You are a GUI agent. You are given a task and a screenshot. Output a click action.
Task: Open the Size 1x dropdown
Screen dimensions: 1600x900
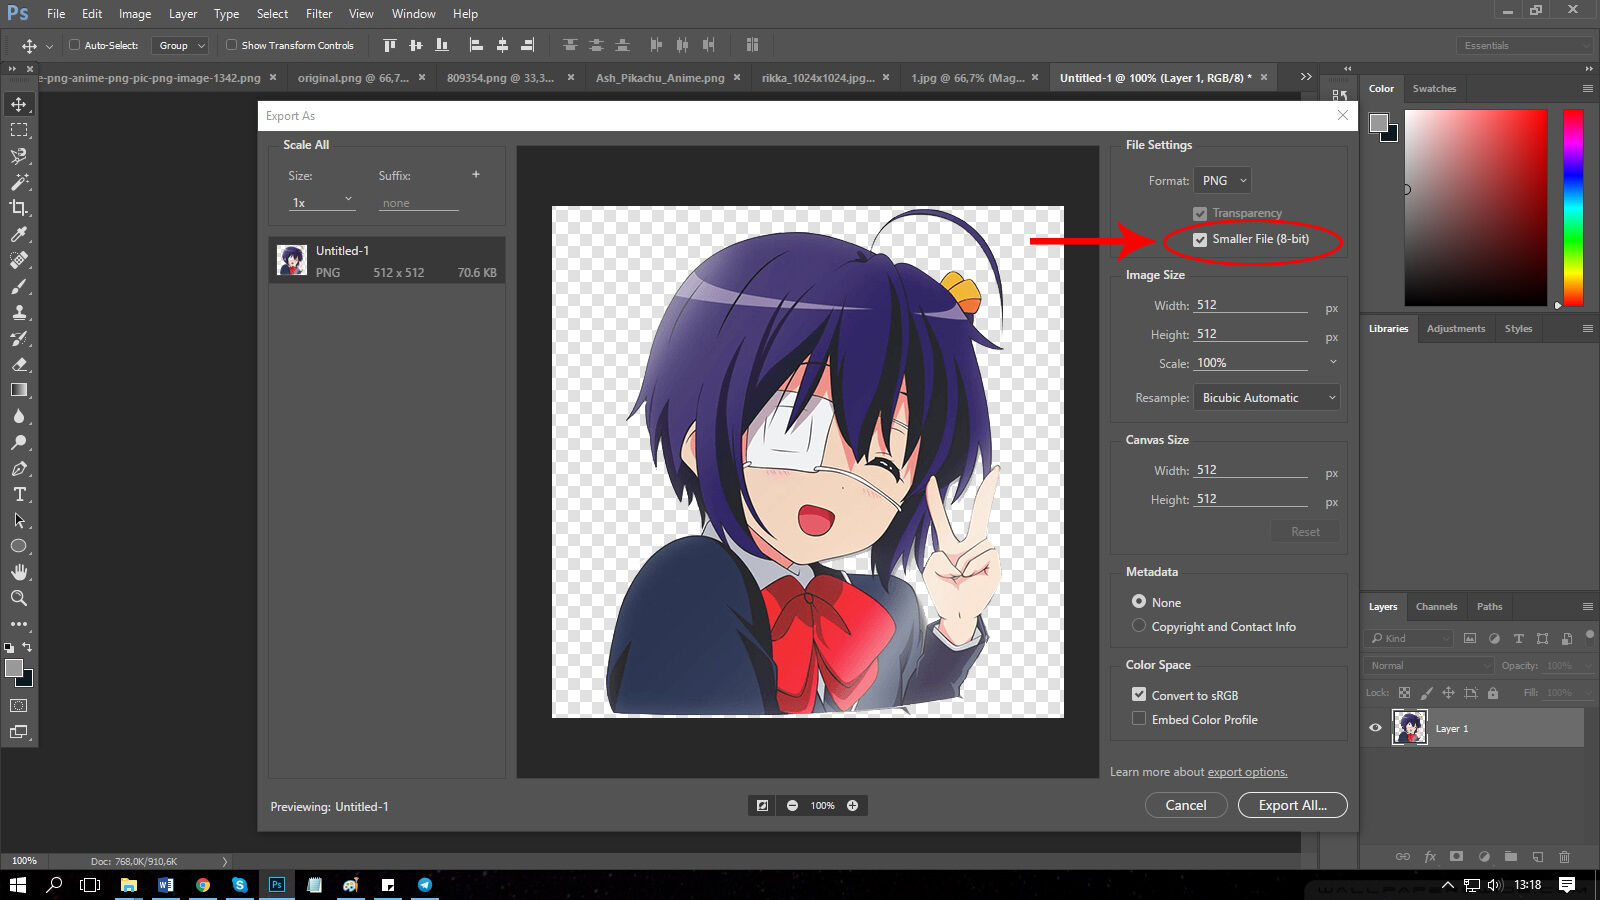(x=322, y=202)
